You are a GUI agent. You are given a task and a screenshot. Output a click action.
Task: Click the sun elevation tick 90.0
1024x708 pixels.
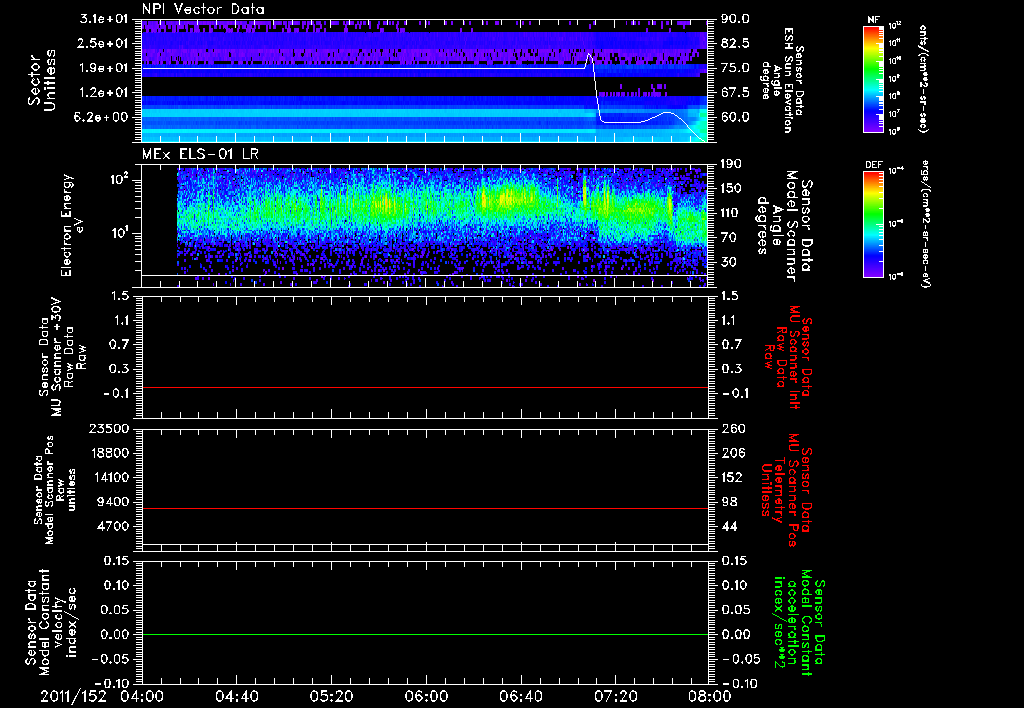click(x=735, y=19)
